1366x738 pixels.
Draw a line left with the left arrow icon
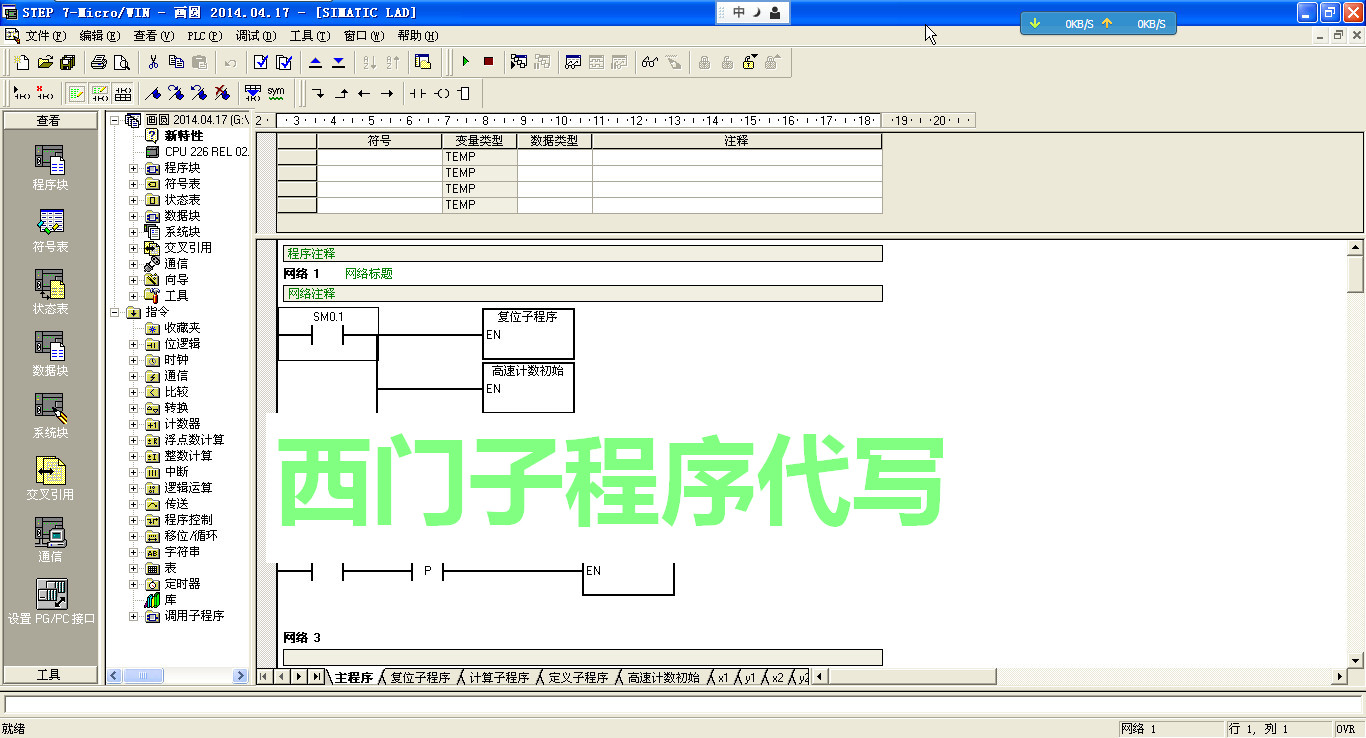point(364,94)
